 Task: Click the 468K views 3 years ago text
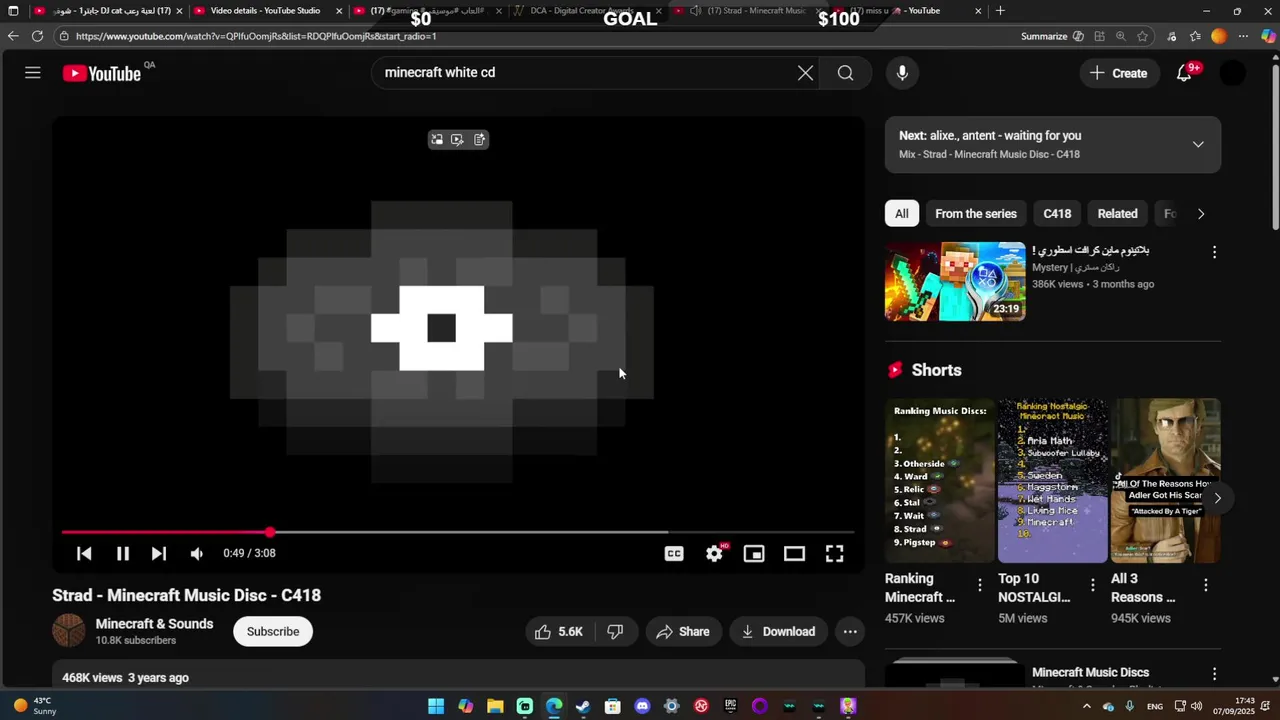(125, 678)
